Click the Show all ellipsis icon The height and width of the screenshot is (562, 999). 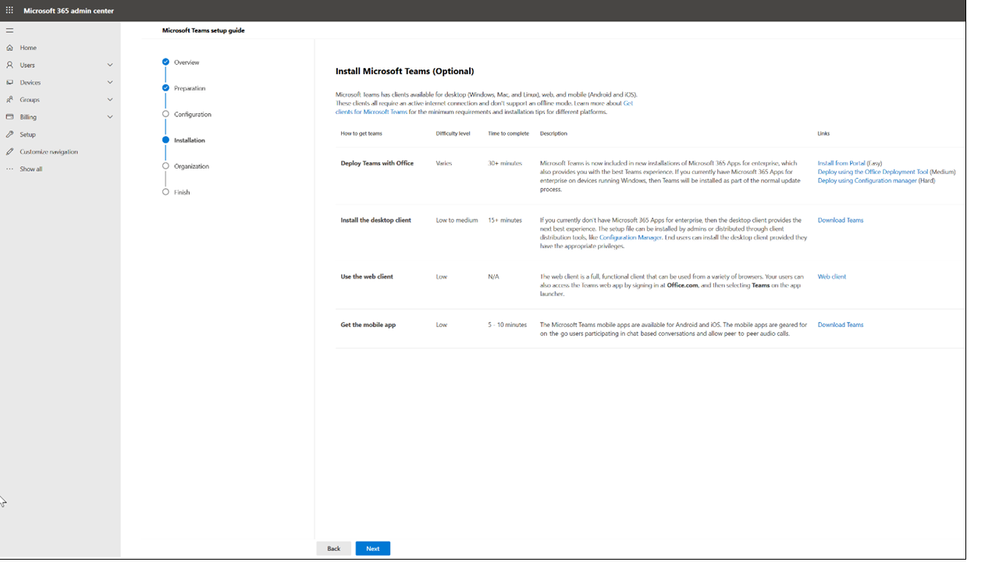click(10, 169)
